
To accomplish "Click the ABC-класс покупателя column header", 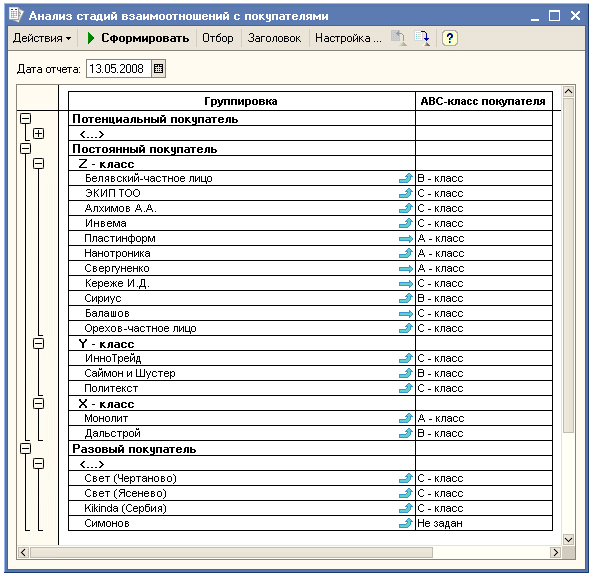I will click(x=483, y=101).
